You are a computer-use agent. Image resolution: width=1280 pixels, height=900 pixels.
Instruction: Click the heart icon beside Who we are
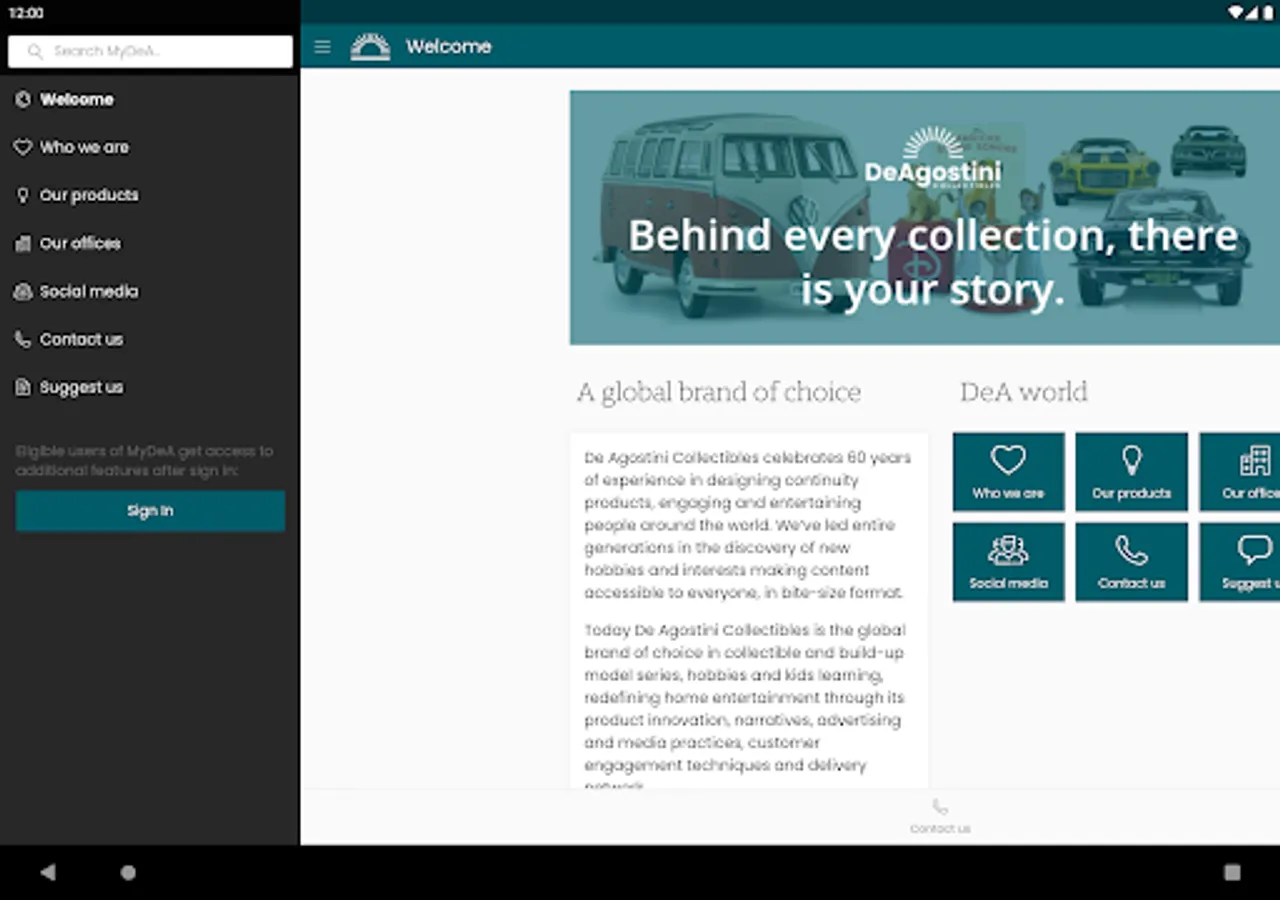point(23,147)
